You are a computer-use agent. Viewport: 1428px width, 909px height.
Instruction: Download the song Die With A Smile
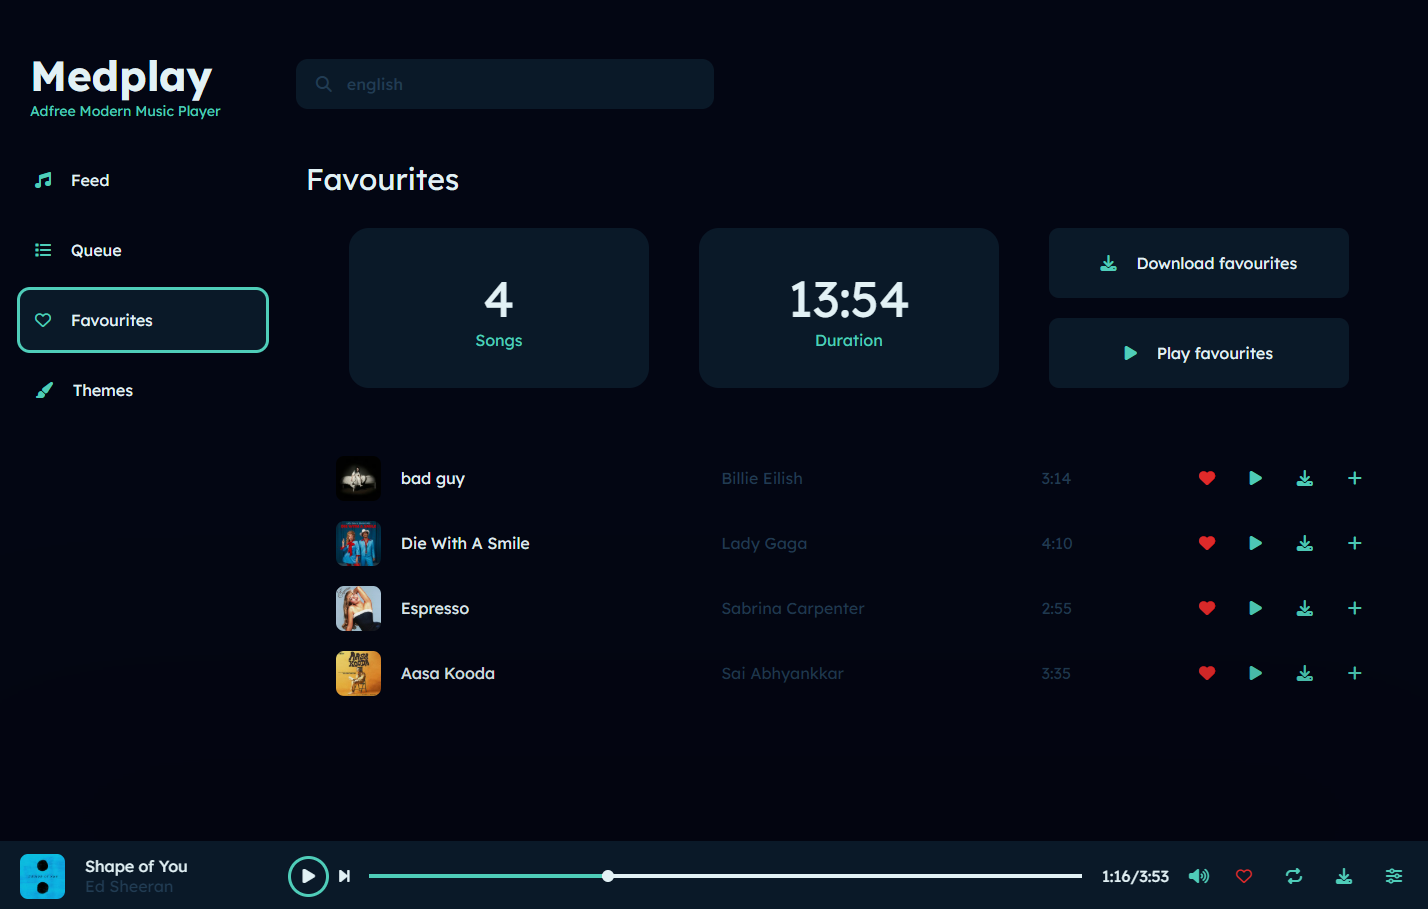[x=1305, y=543]
